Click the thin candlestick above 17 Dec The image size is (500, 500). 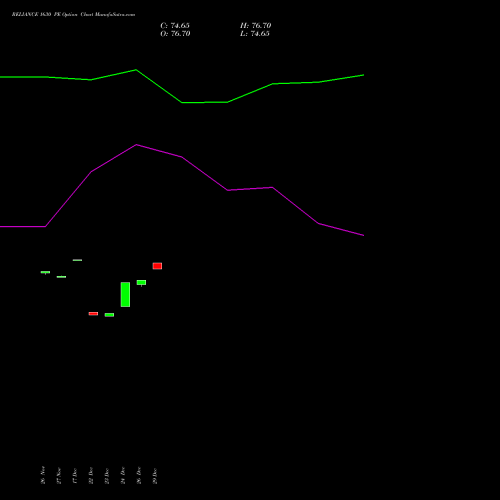[77, 260]
